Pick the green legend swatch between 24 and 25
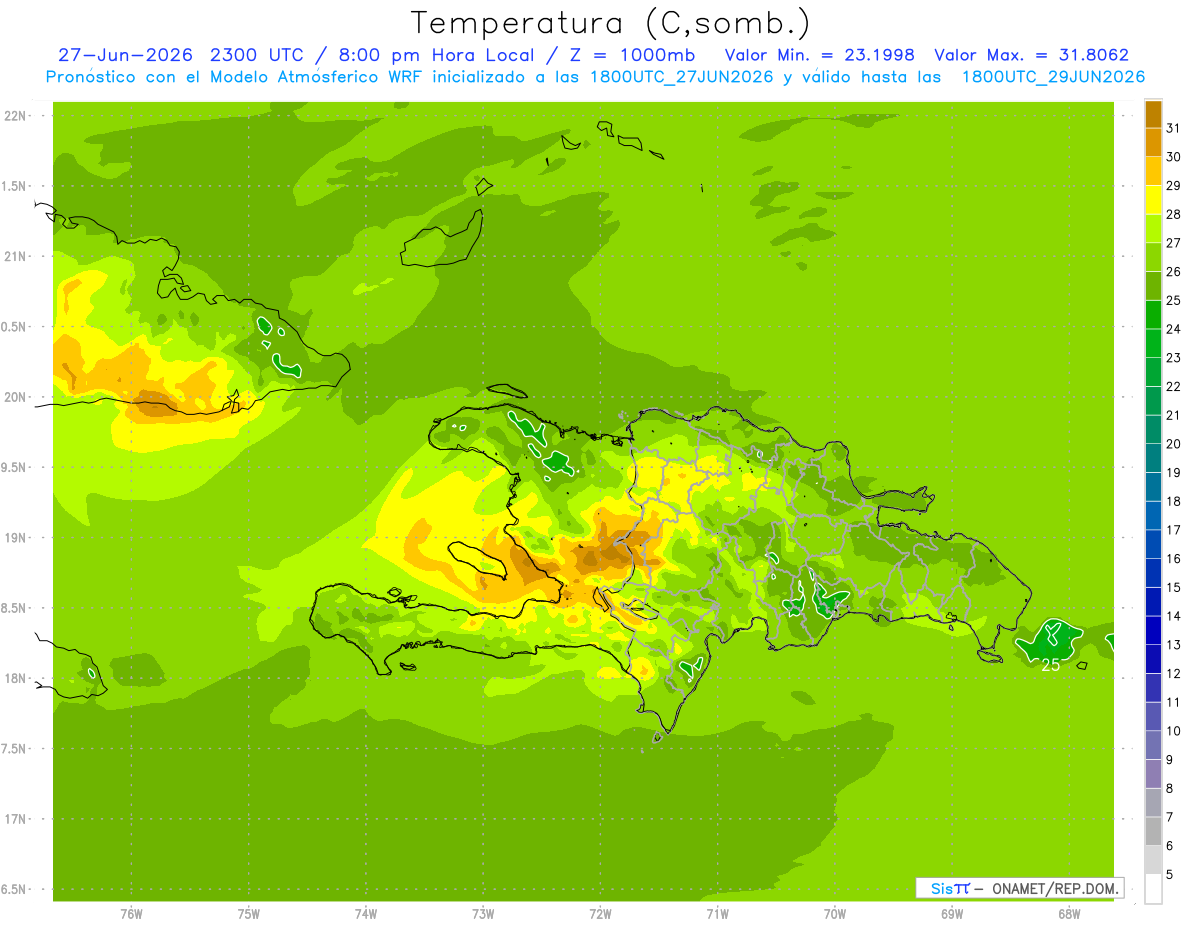The height and width of the screenshot is (927, 1200). click(1153, 315)
